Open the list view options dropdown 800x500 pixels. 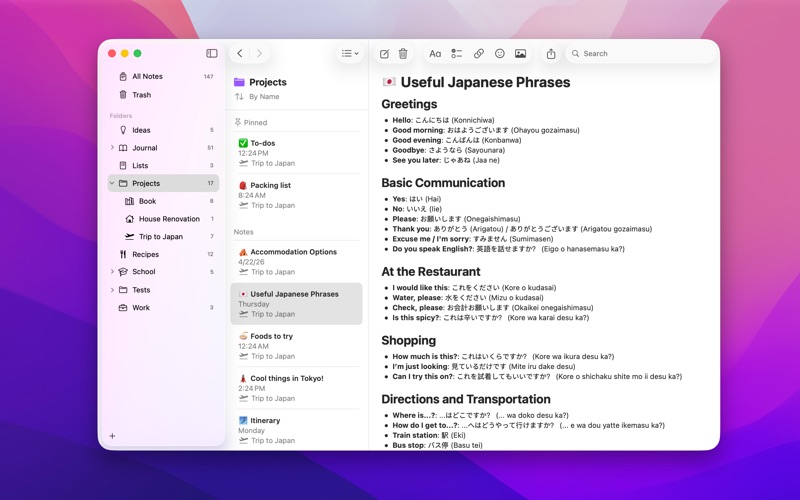(350, 54)
